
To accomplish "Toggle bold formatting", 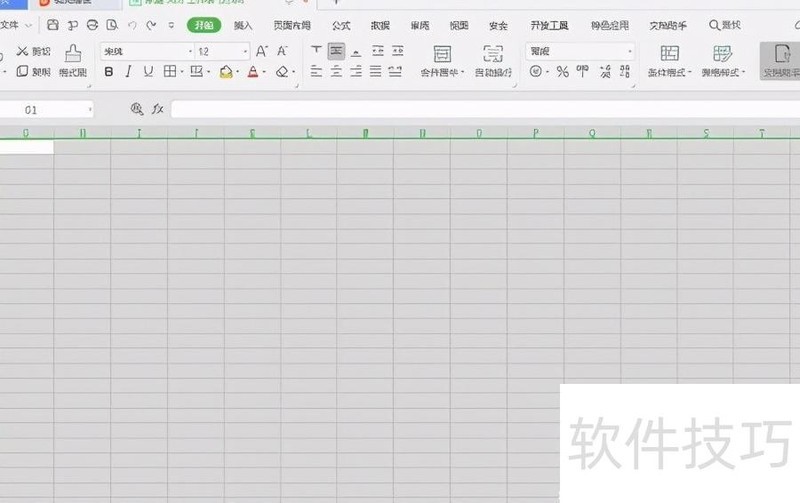I will pyautogui.click(x=109, y=72).
